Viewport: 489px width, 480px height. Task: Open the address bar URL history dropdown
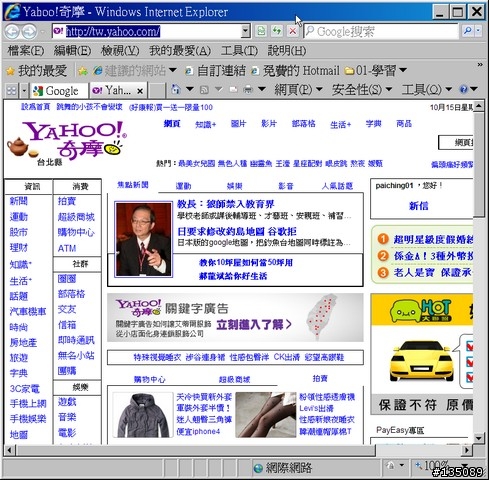coord(246,31)
